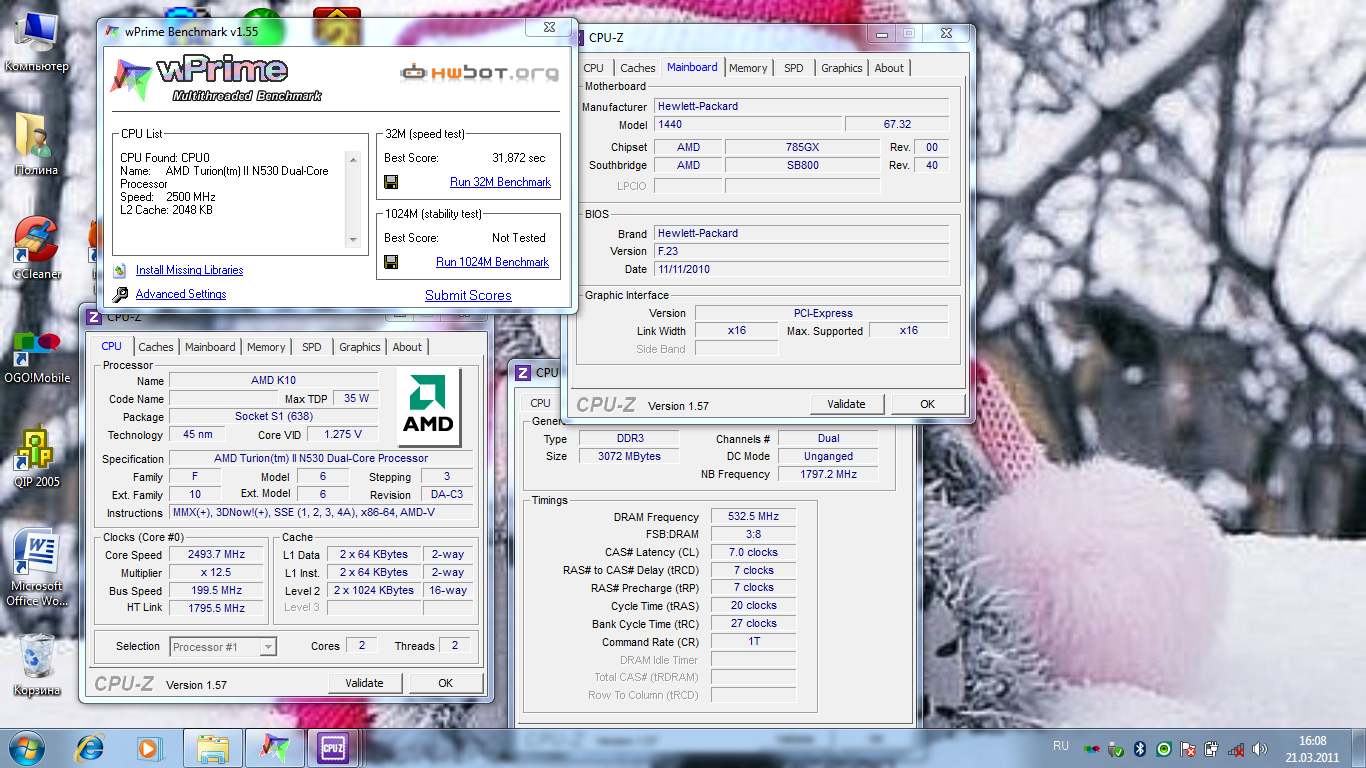
Task: Click the RU language indicator
Action: click(x=1061, y=746)
